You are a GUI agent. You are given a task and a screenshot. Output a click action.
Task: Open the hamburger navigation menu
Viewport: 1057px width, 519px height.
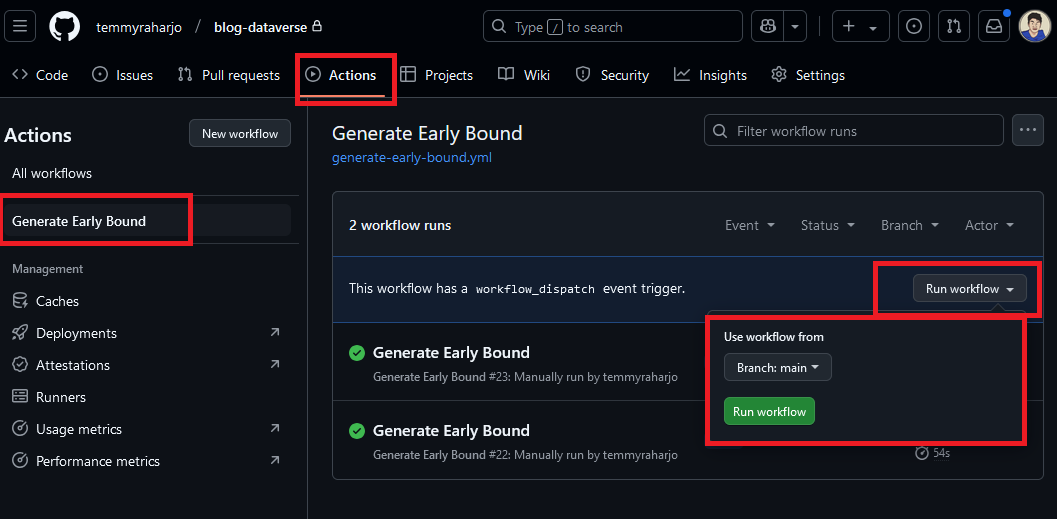[20, 26]
